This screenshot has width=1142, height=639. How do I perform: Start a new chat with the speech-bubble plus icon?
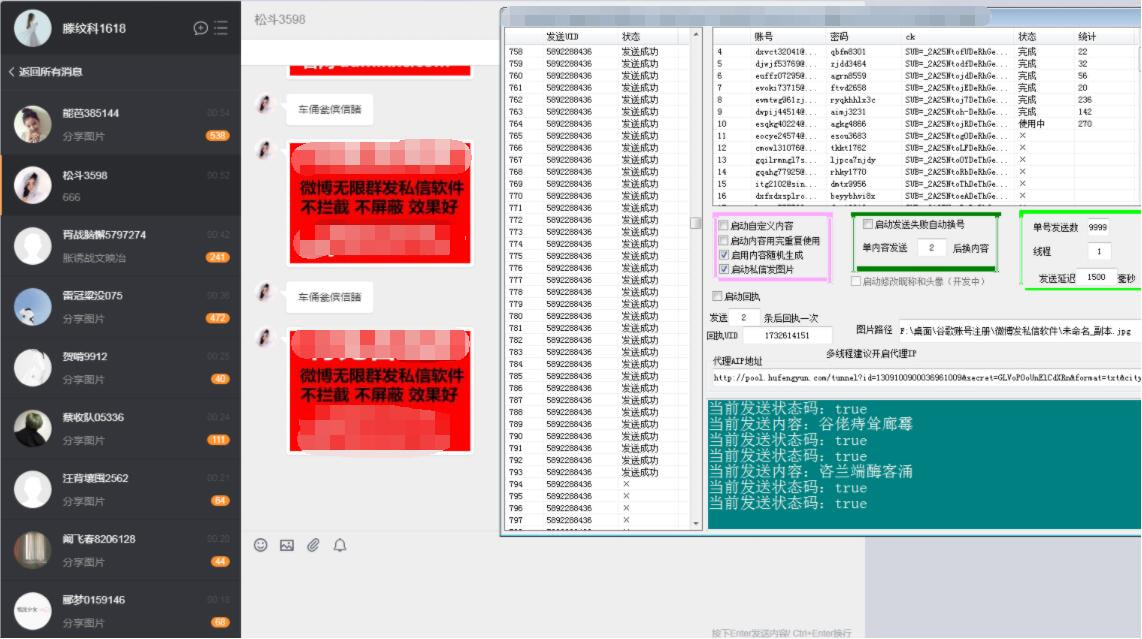click(x=200, y=28)
